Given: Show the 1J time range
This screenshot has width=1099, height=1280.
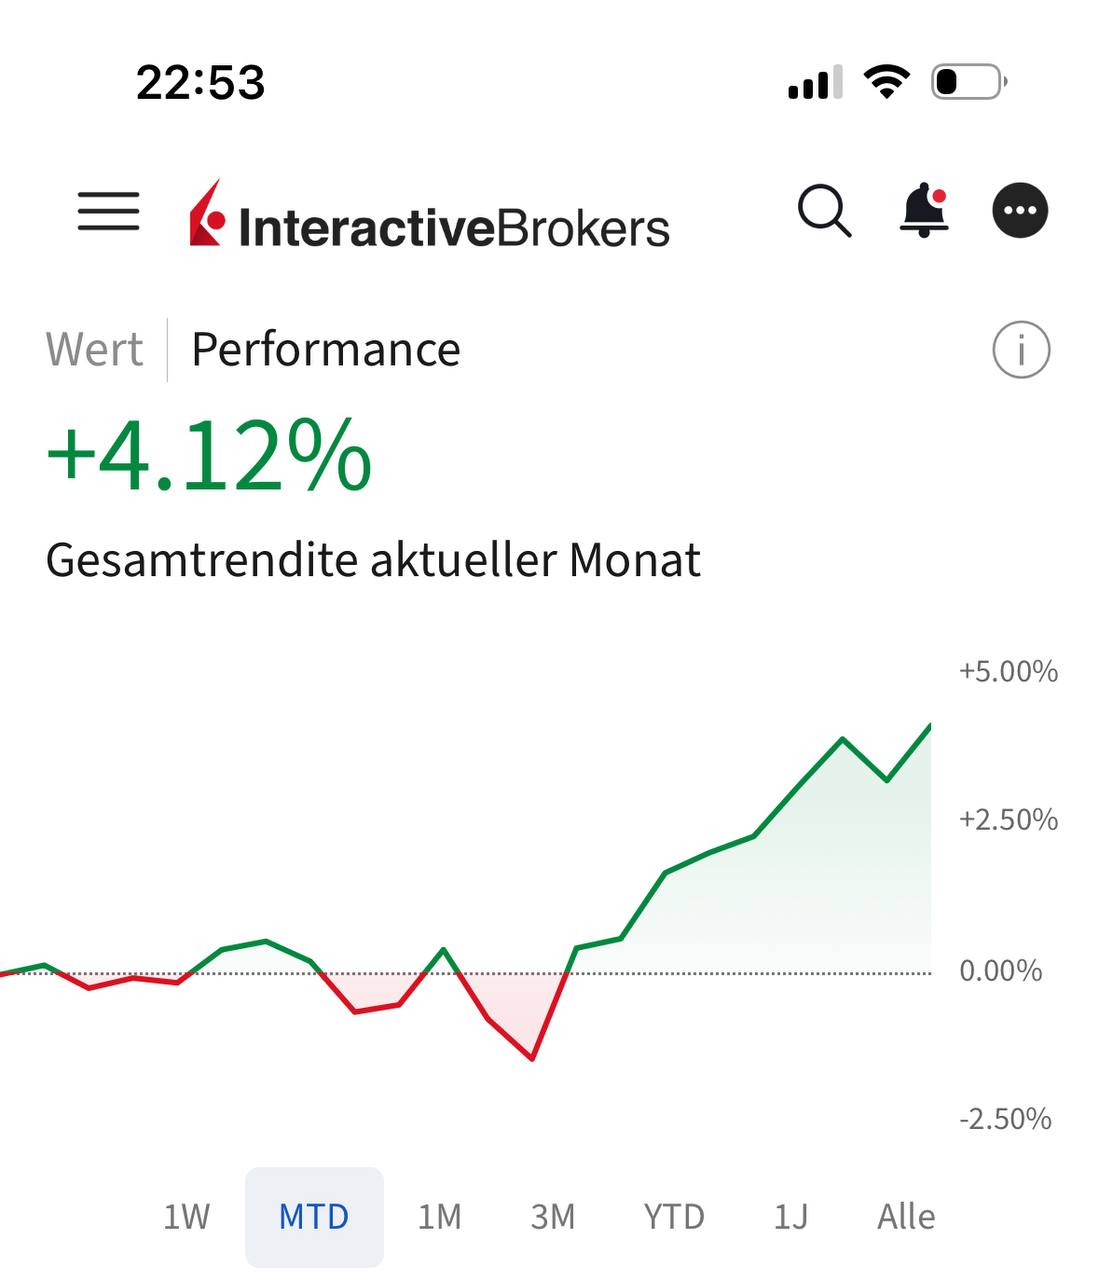Looking at the screenshot, I should 790,1217.
